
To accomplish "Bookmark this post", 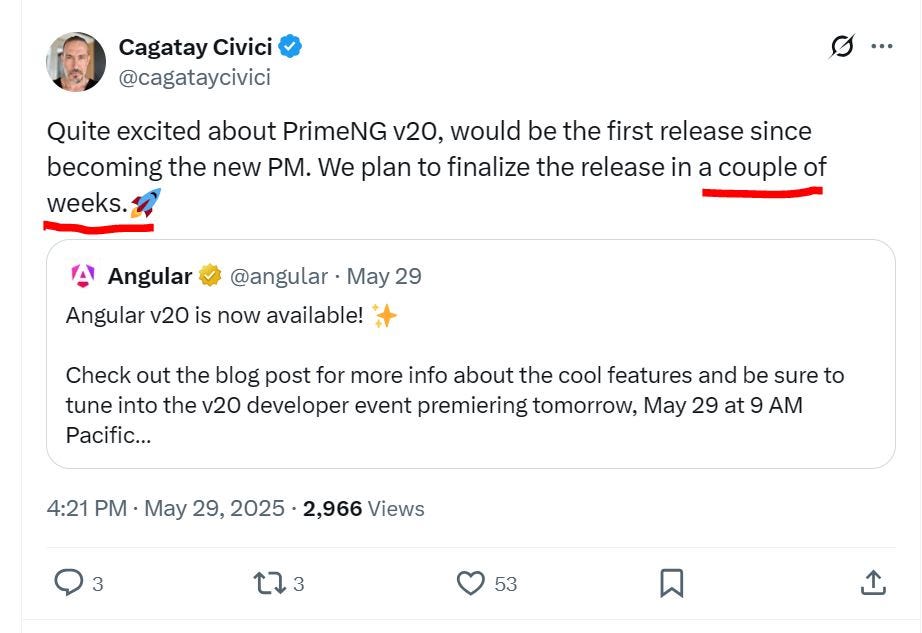I will pyautogui.click(x=672, y=583).
